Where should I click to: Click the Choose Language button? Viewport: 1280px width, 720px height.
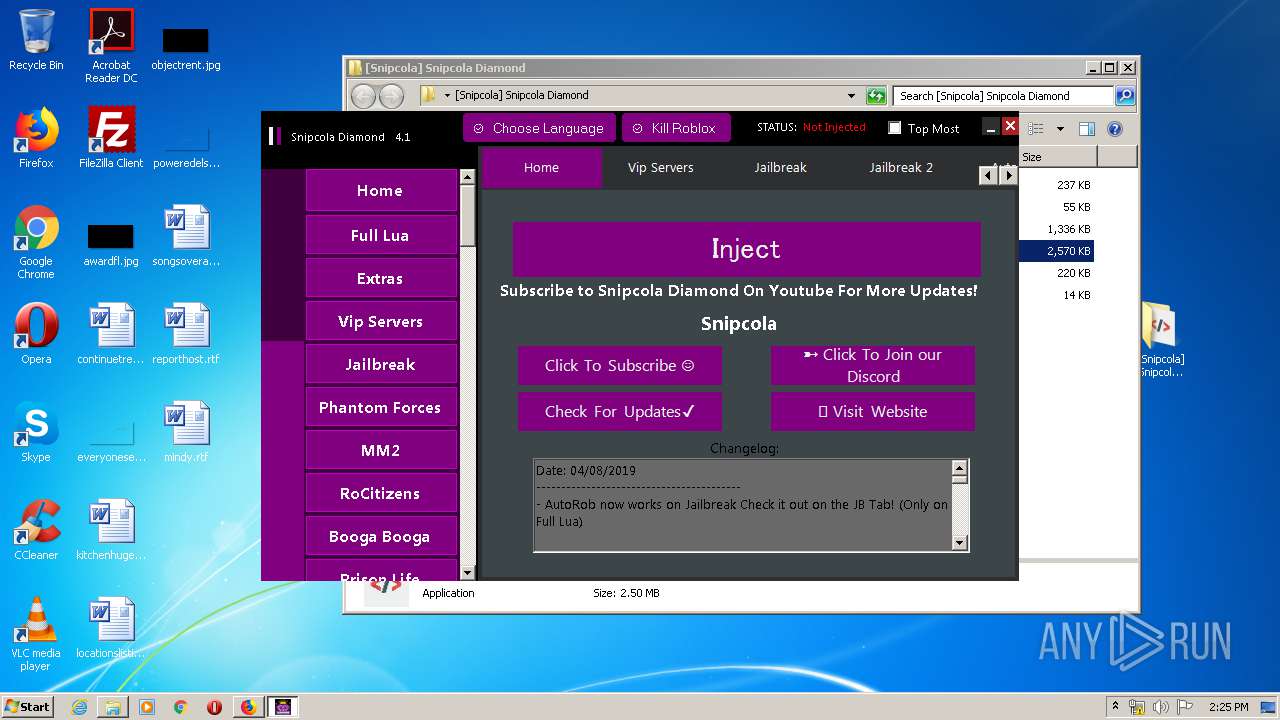coord(538,128)
